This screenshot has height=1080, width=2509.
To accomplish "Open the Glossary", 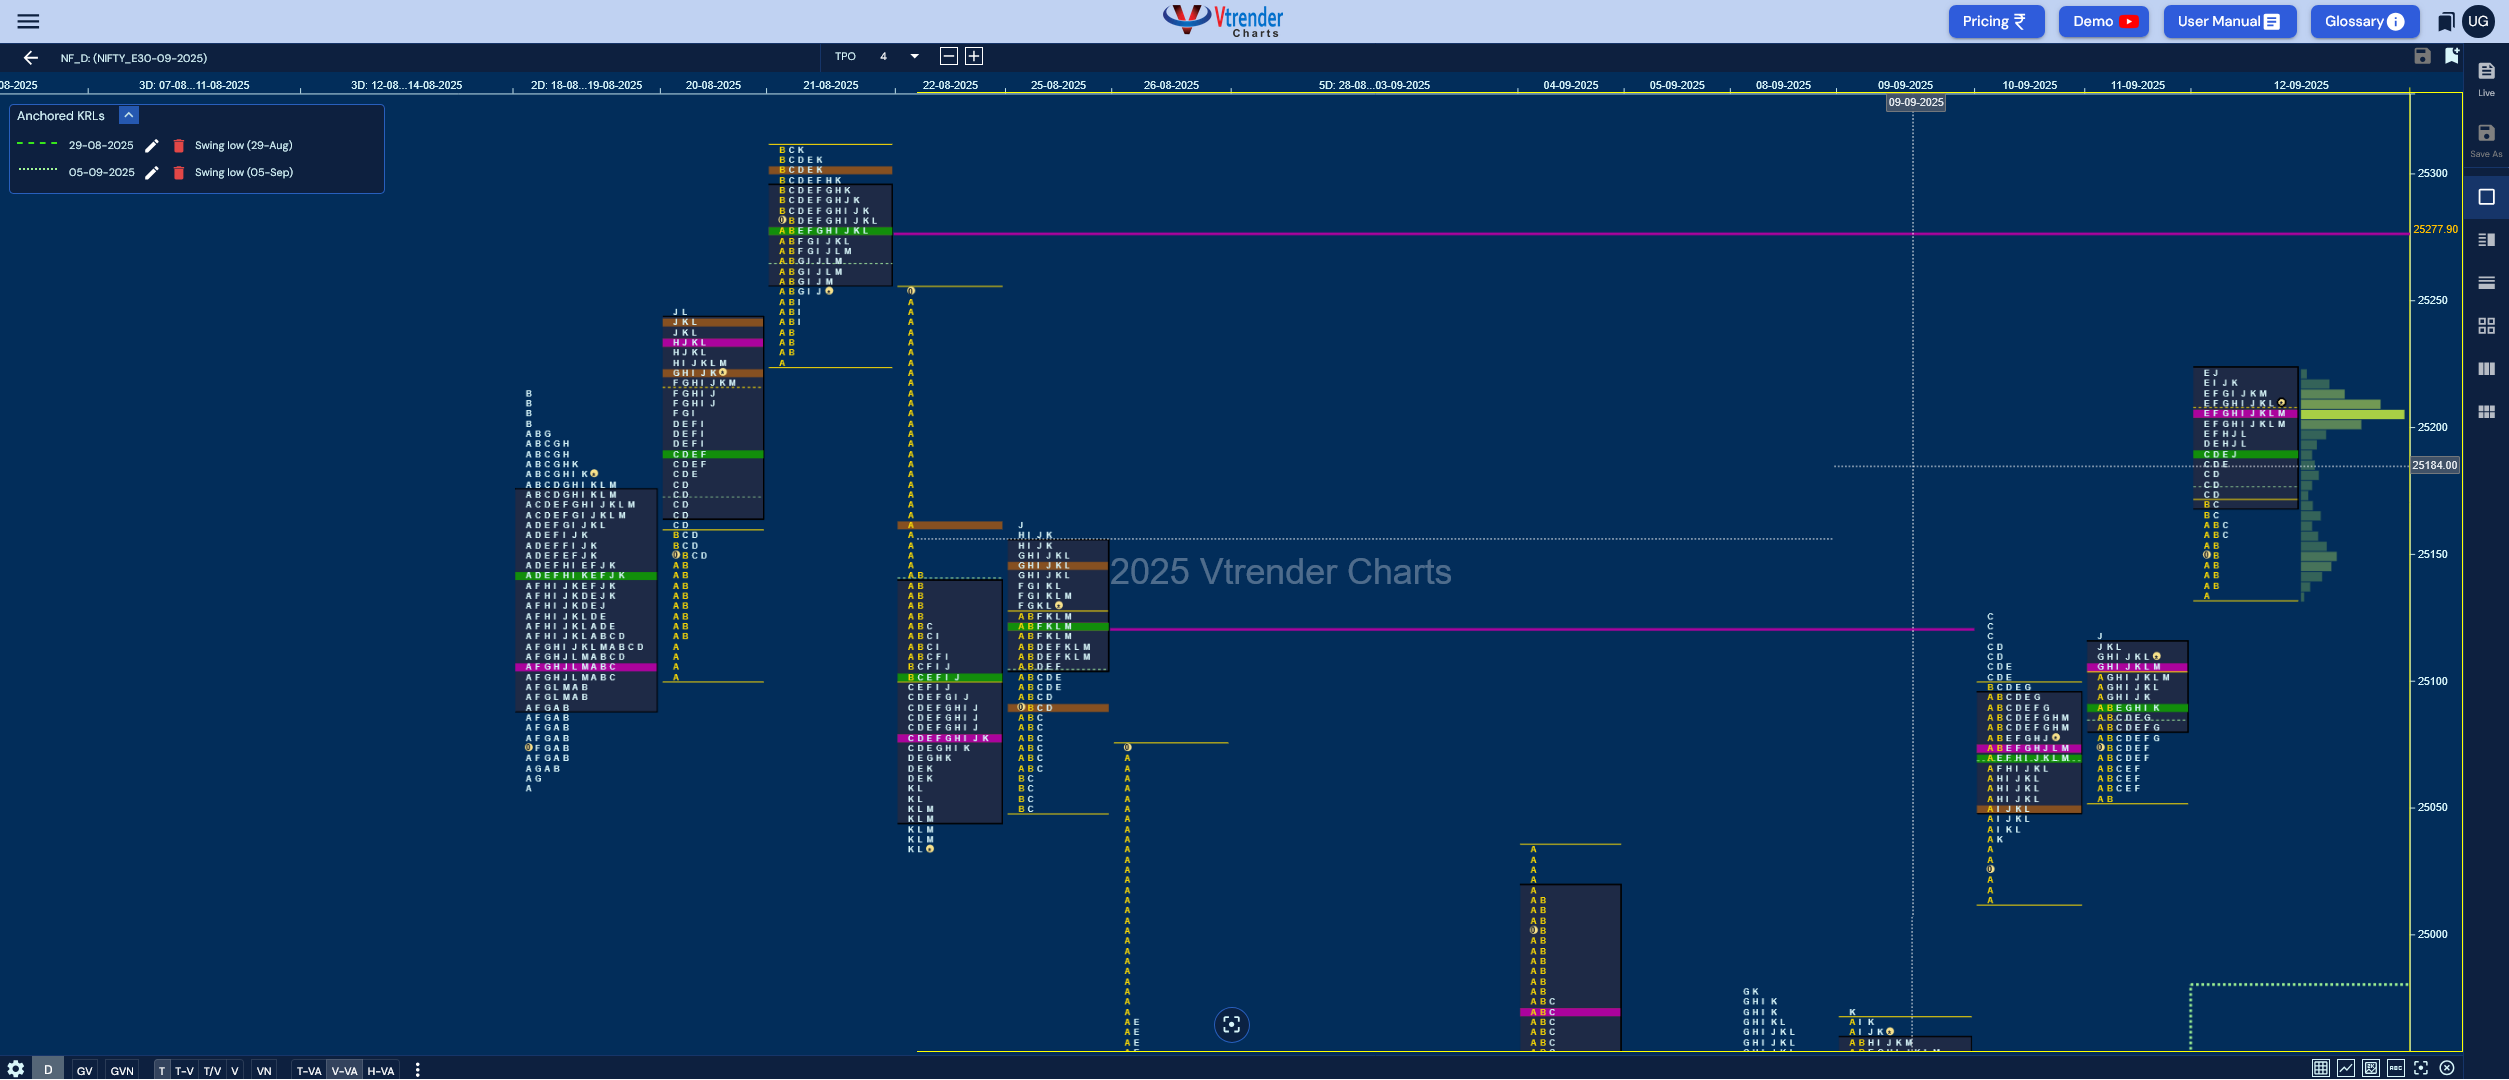I will (x=2365, y=21).
